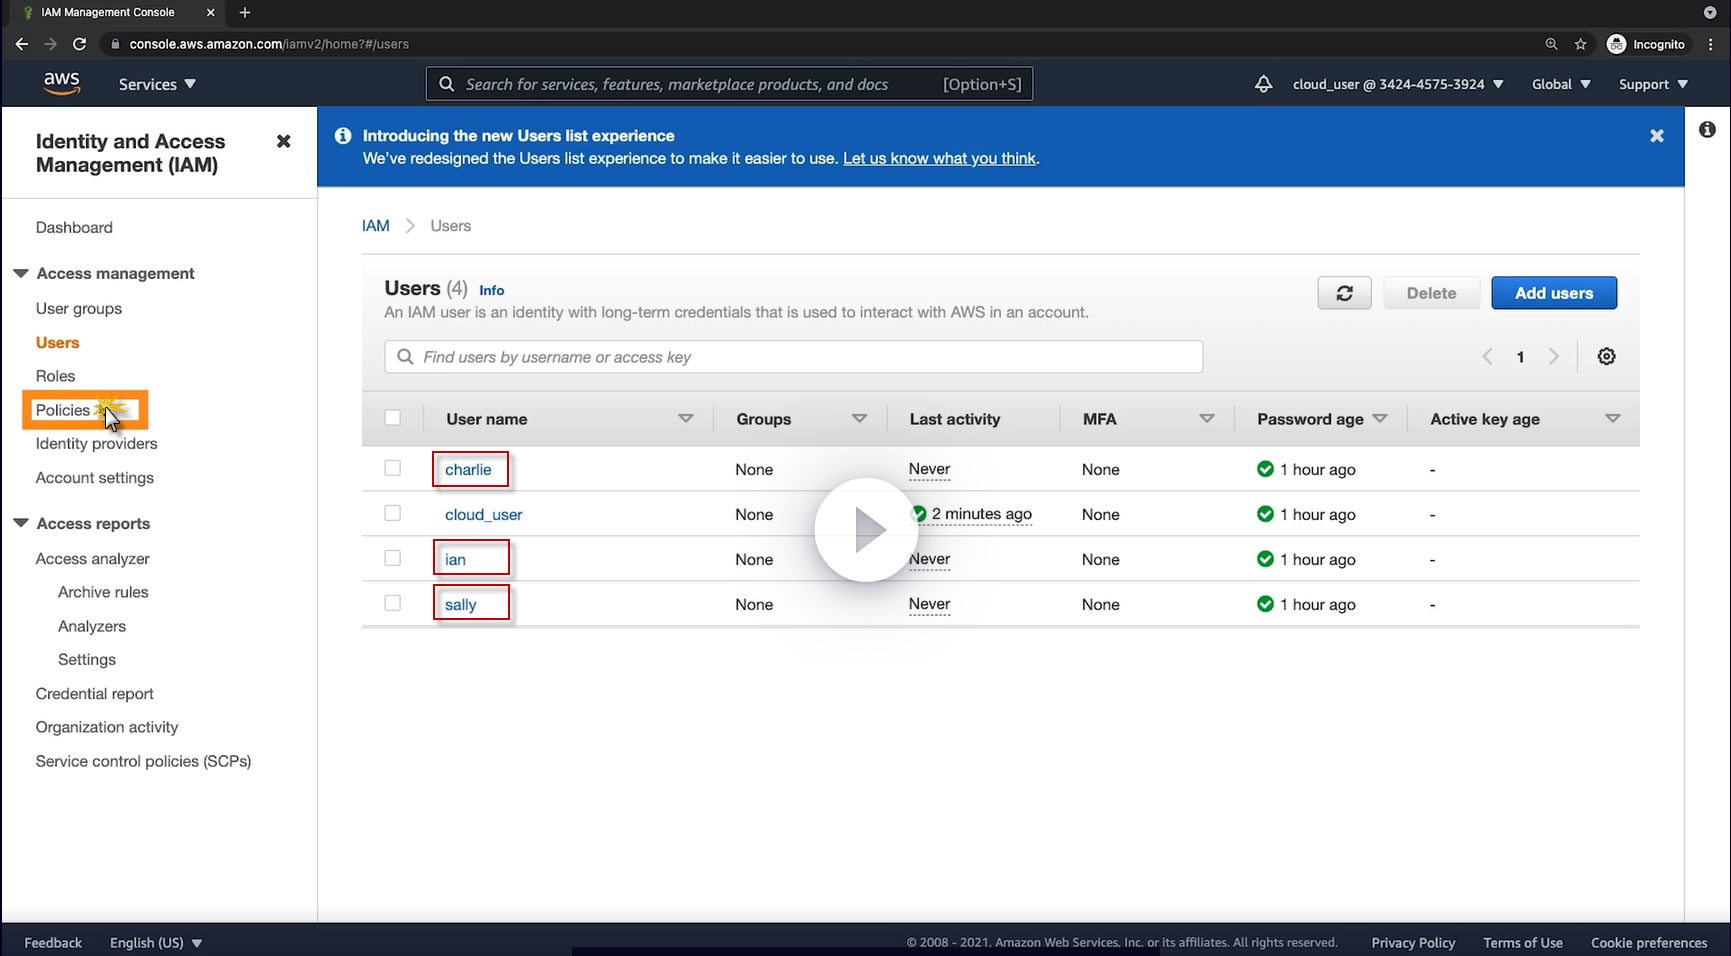
Task: Click the refresh users list icon button
Action: tap(1344, 293)
